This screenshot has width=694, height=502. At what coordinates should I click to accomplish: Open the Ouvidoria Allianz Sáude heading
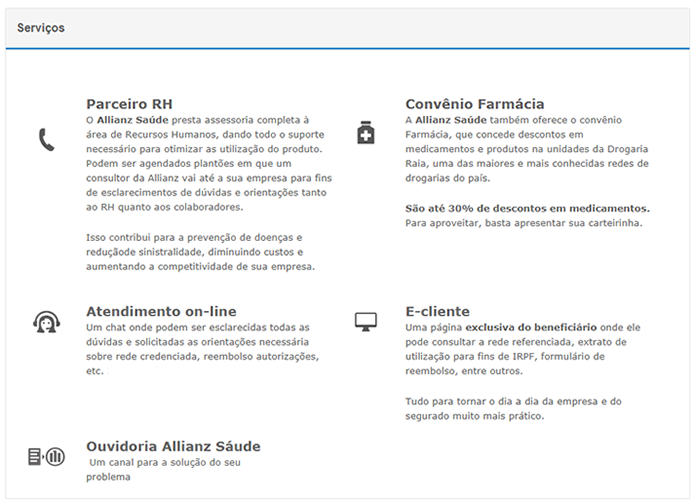173,446
